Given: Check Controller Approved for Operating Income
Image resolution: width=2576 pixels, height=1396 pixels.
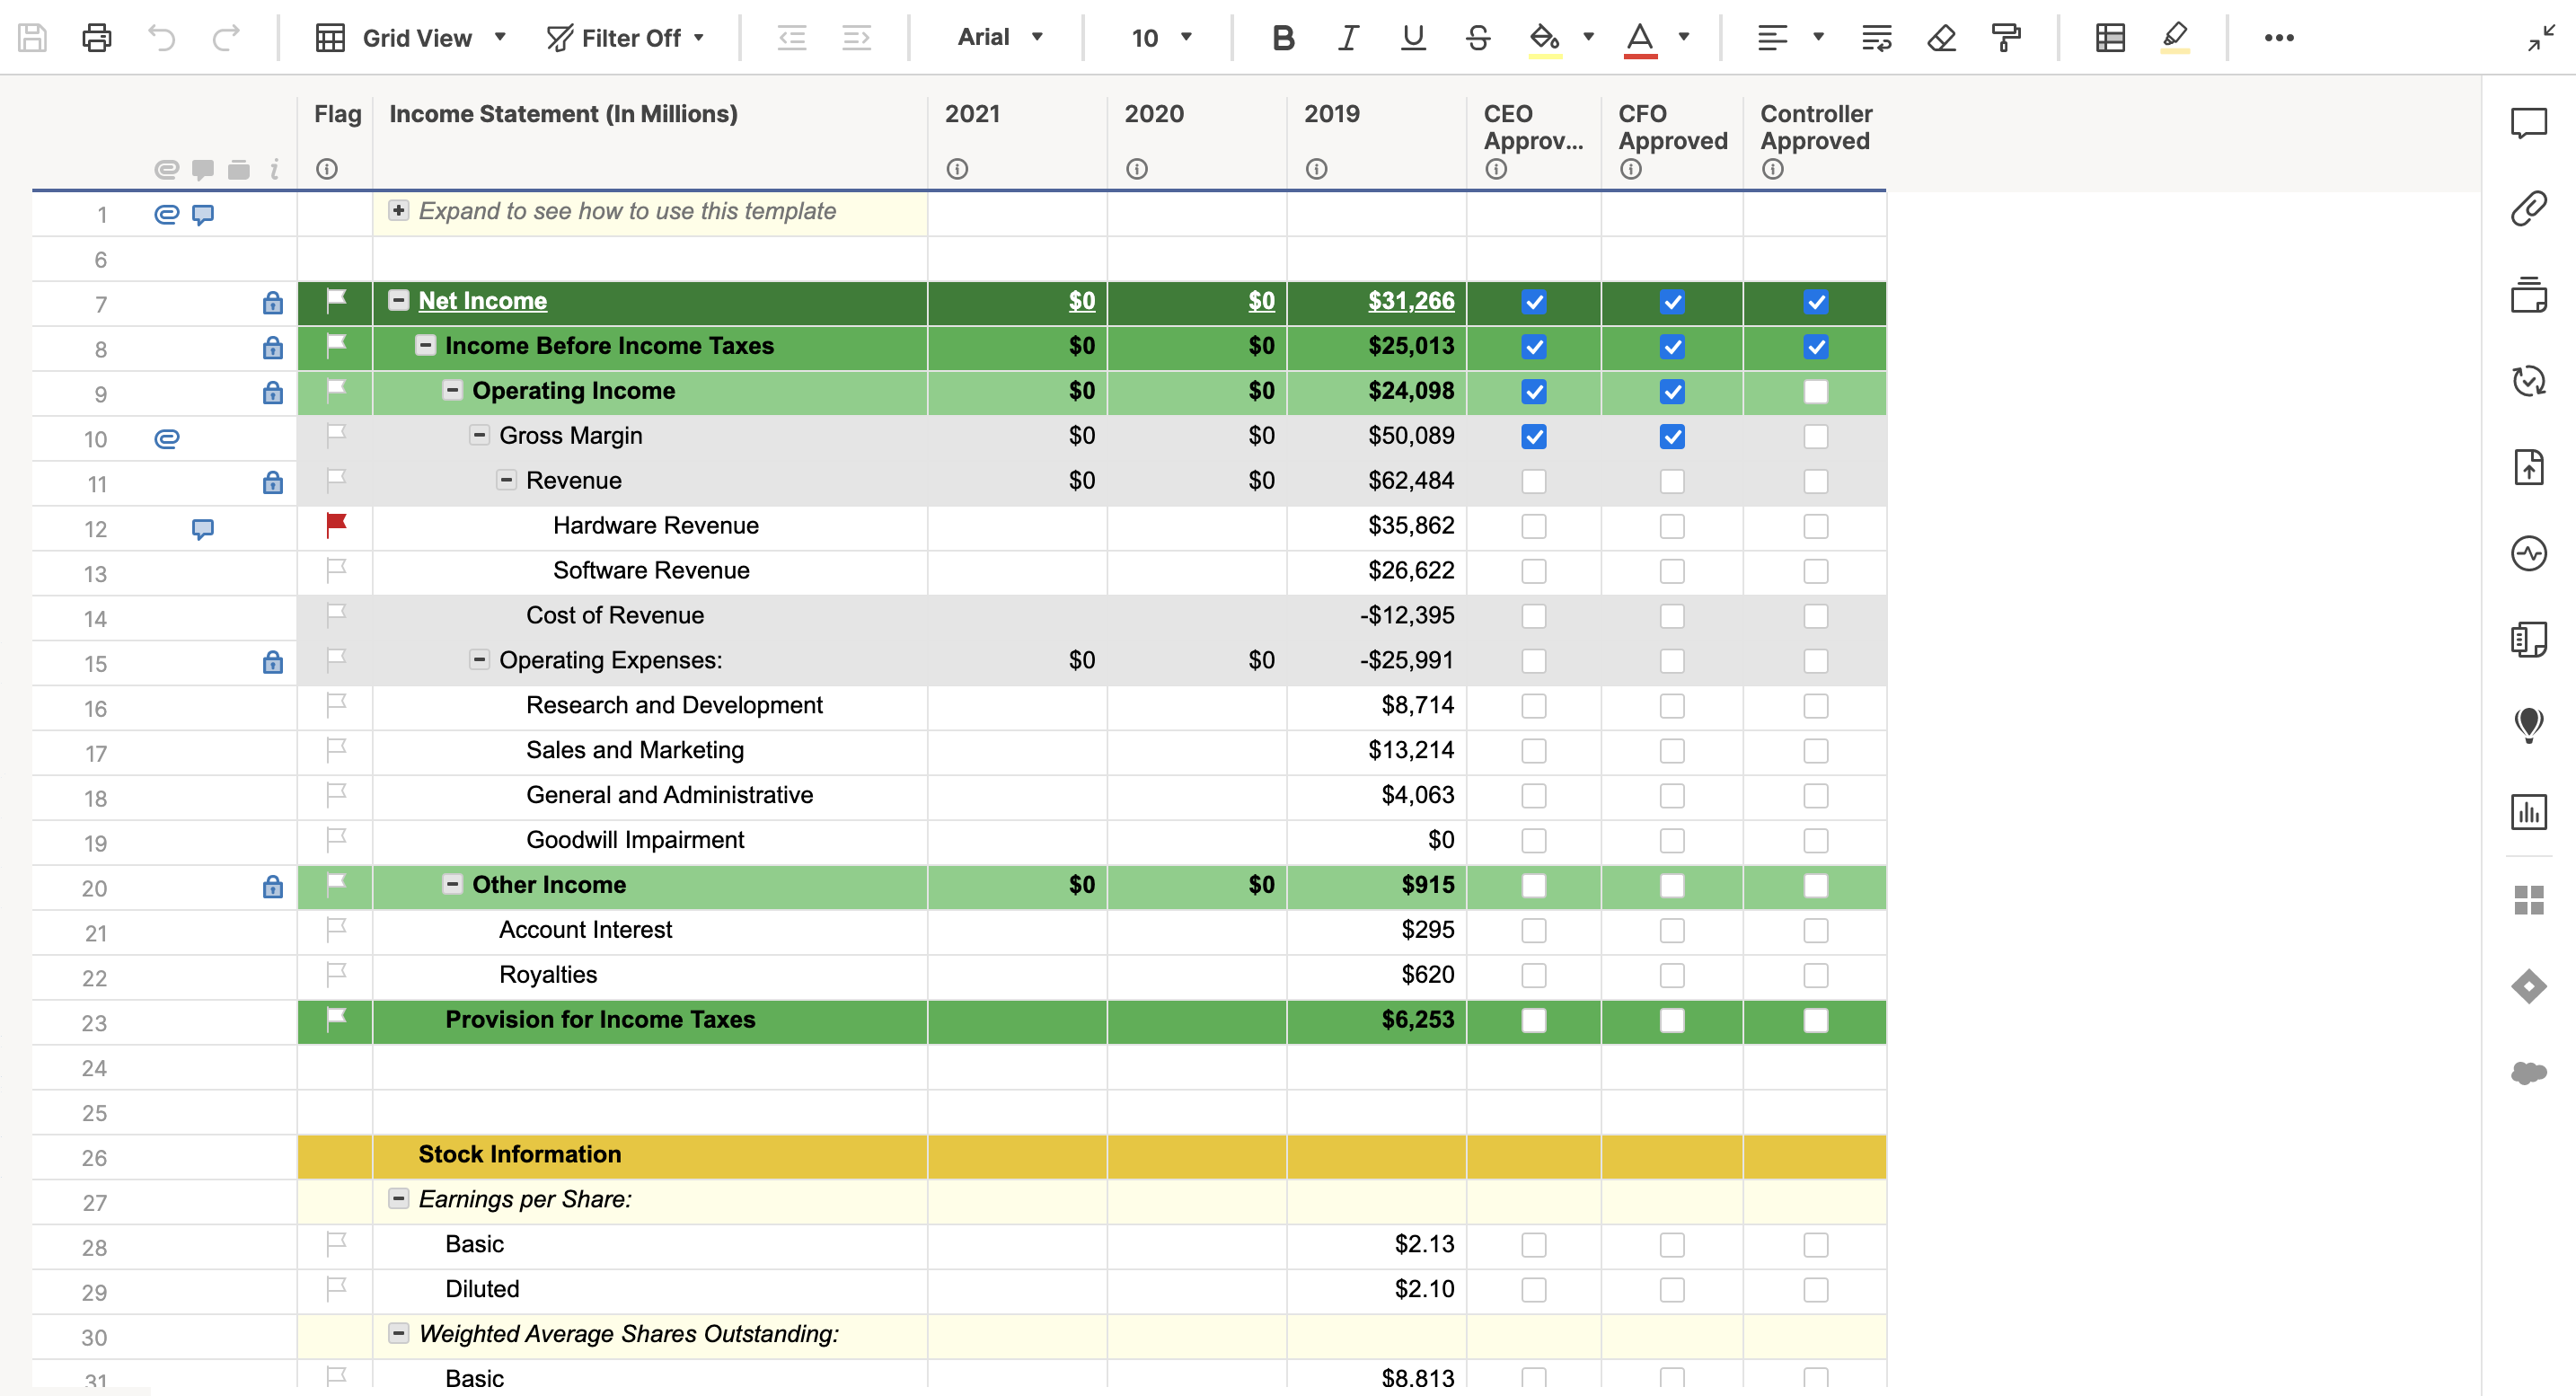Looking at the screenshot, I should 1815,391.
